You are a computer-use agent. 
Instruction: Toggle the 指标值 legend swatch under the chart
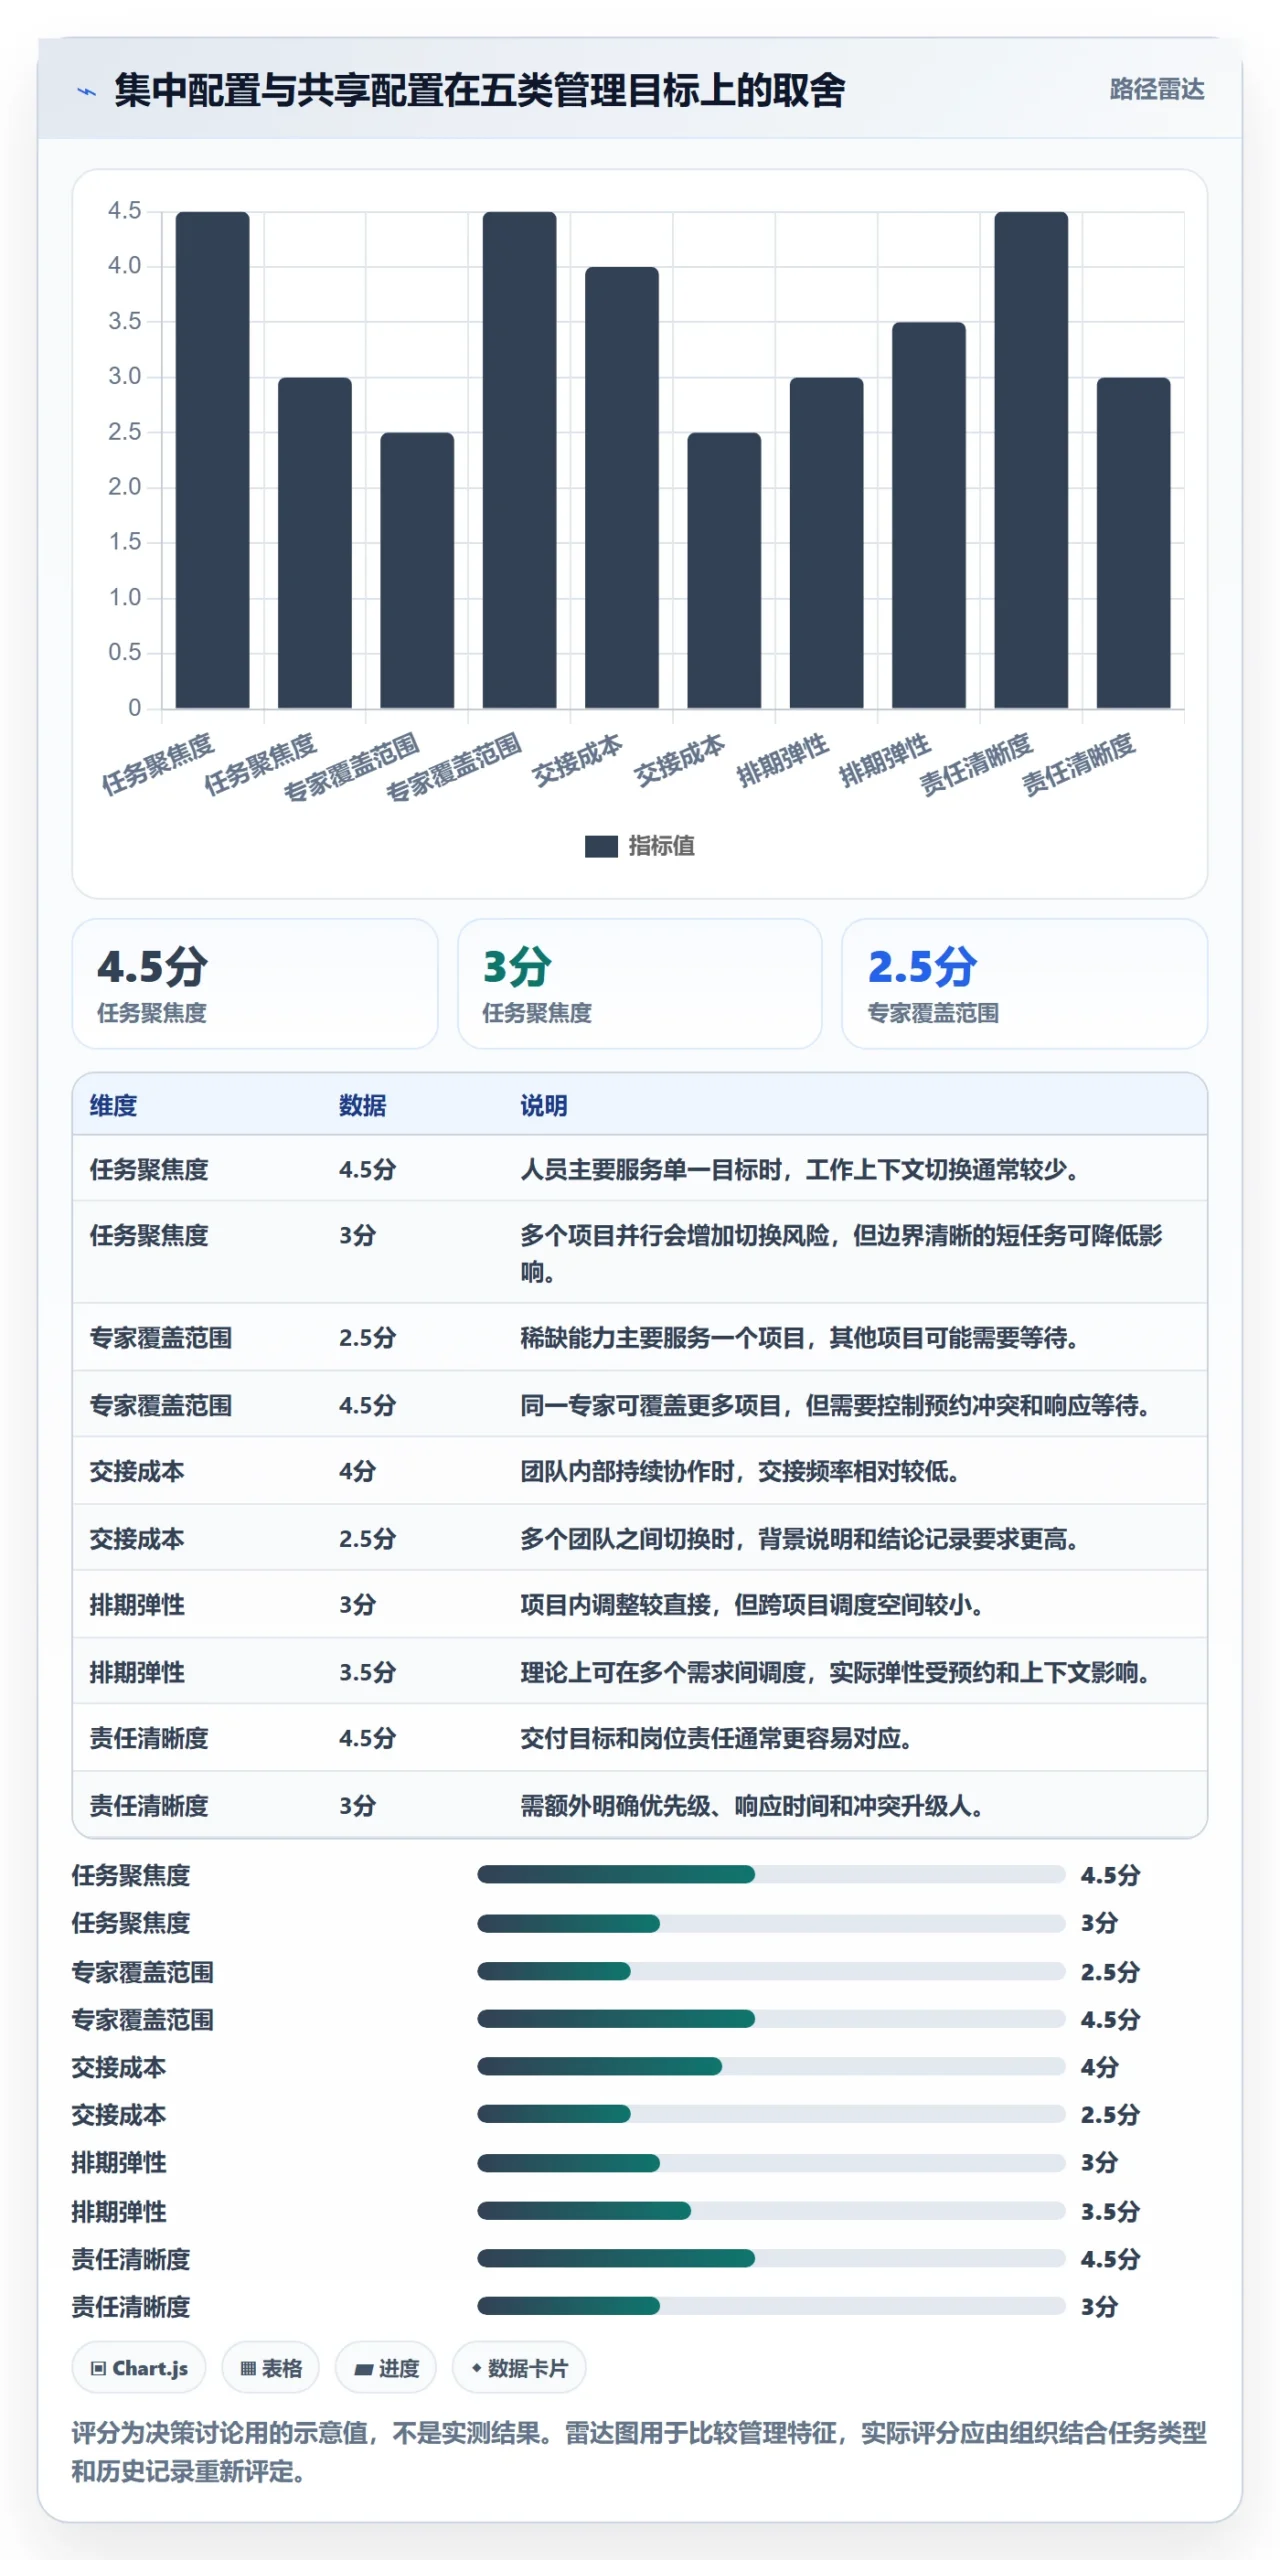tap(601, 846)
